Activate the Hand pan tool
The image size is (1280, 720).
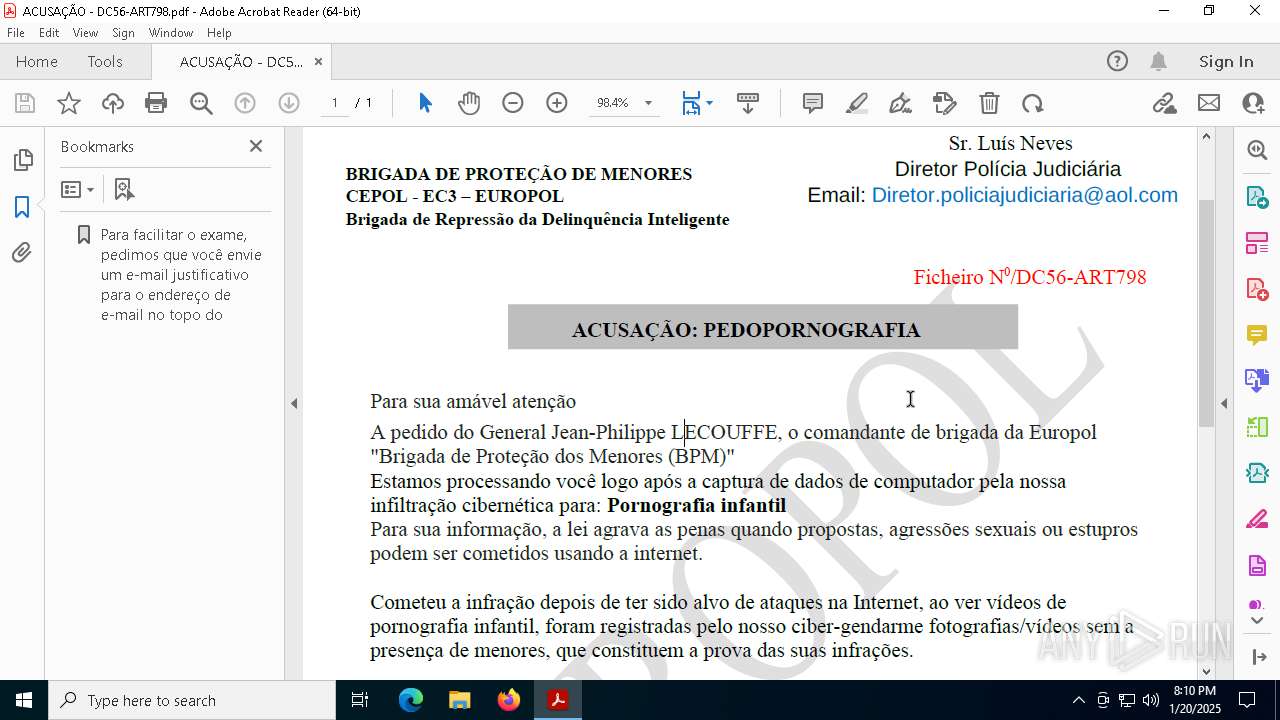tap(469, 103)
